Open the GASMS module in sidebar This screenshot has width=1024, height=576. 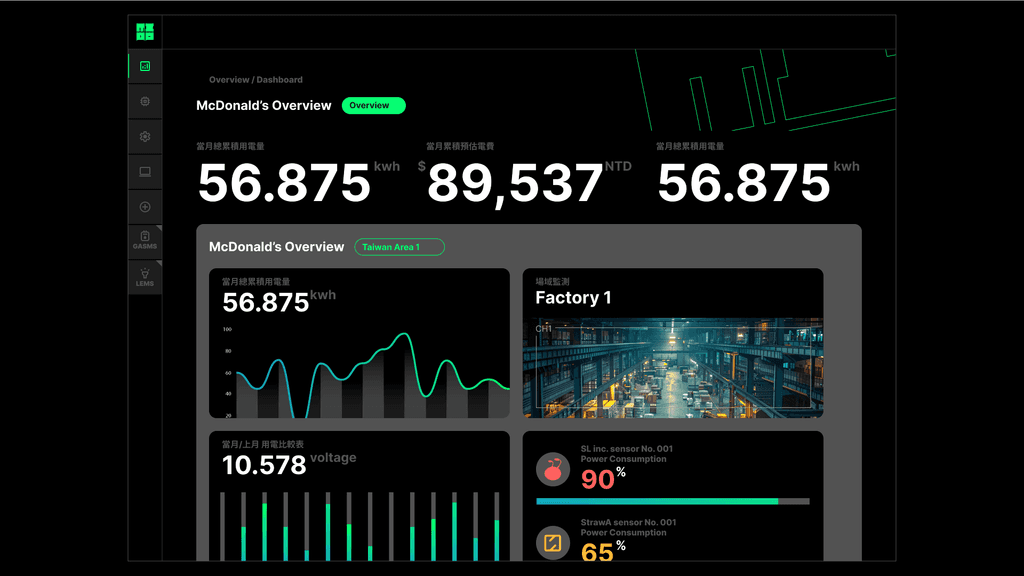(145, 240)
